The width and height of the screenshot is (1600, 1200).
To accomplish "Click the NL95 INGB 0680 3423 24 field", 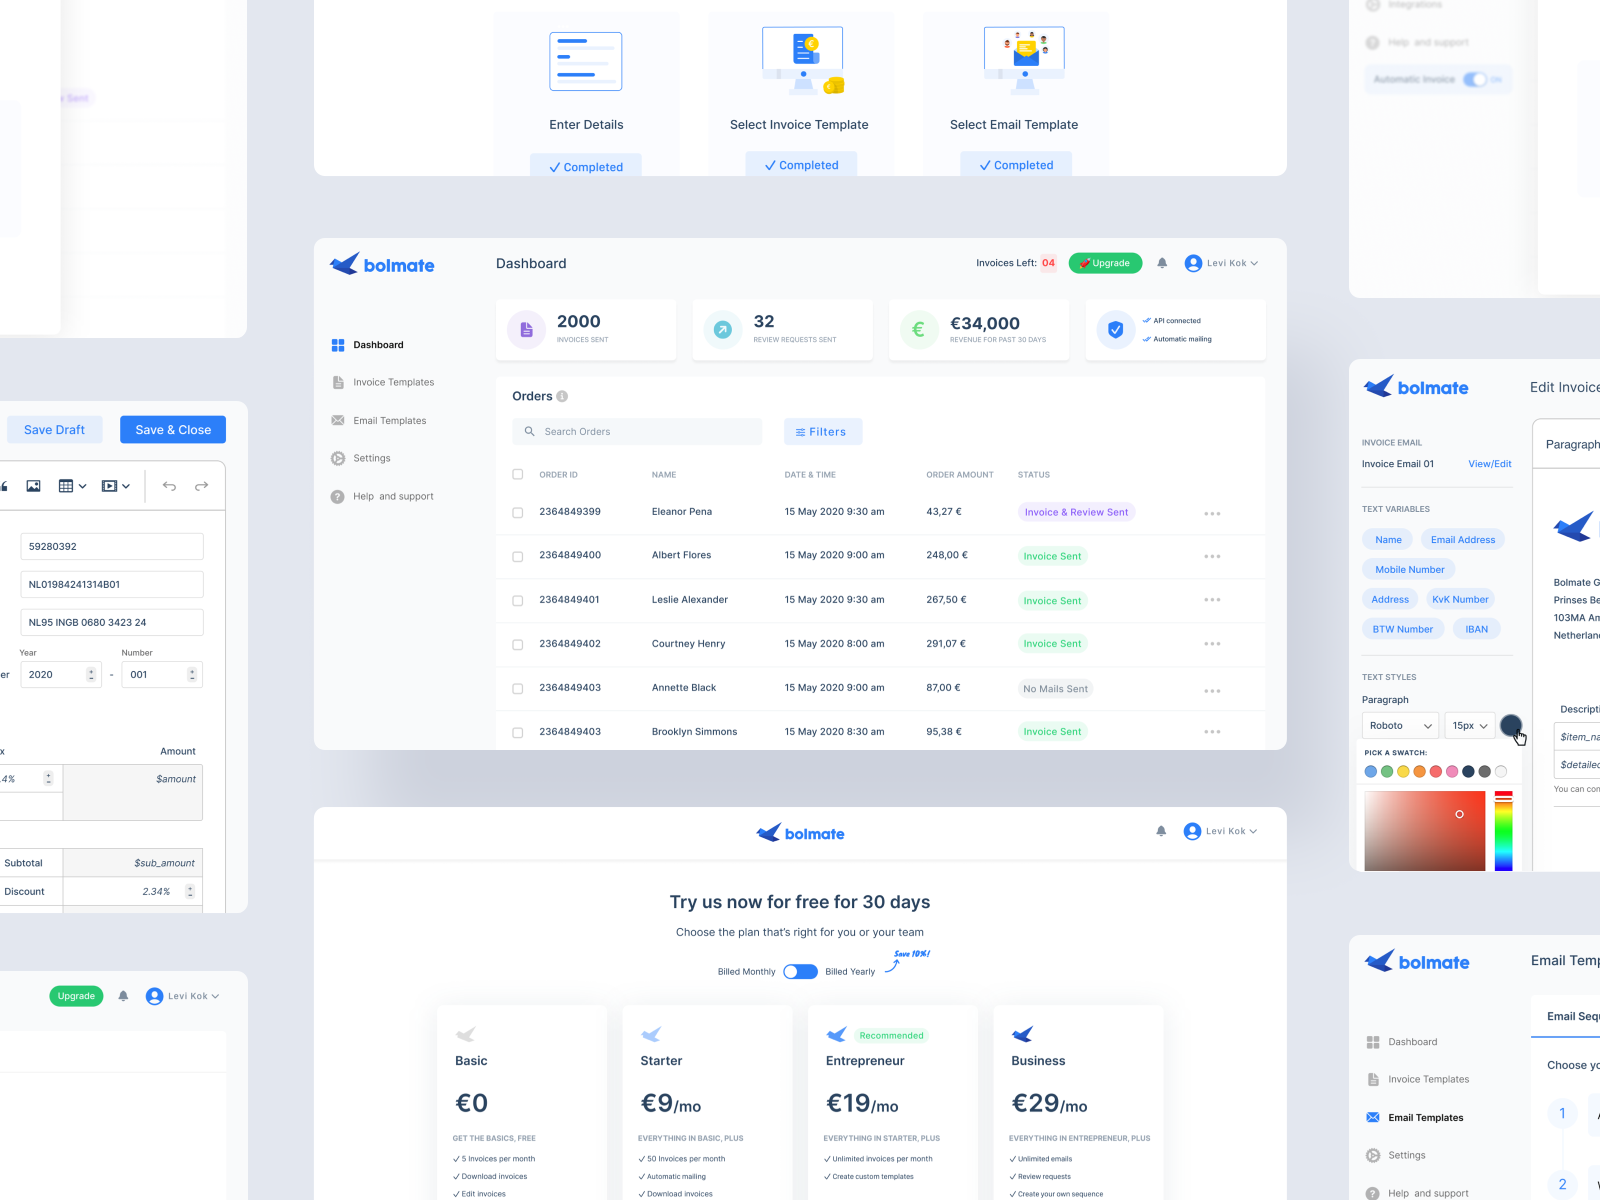I will tap(112, 622).
